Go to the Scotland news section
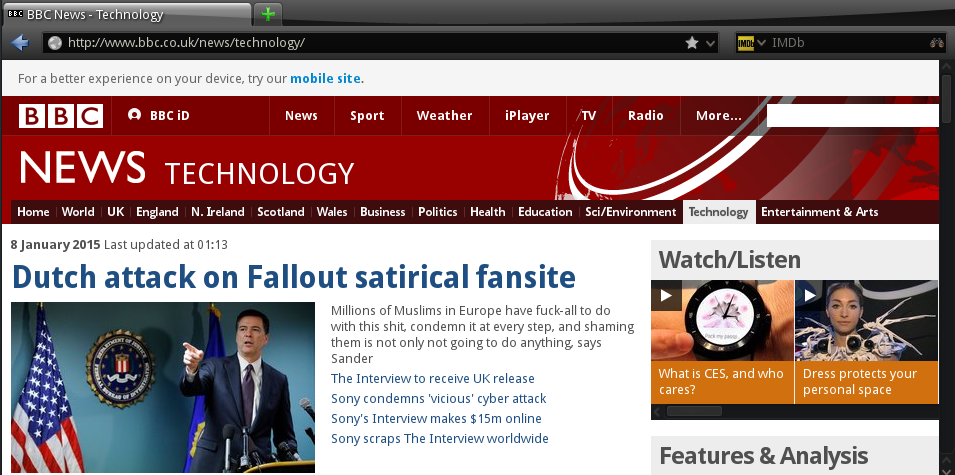The width and height of the screenshot is (955, 475). 281,212
